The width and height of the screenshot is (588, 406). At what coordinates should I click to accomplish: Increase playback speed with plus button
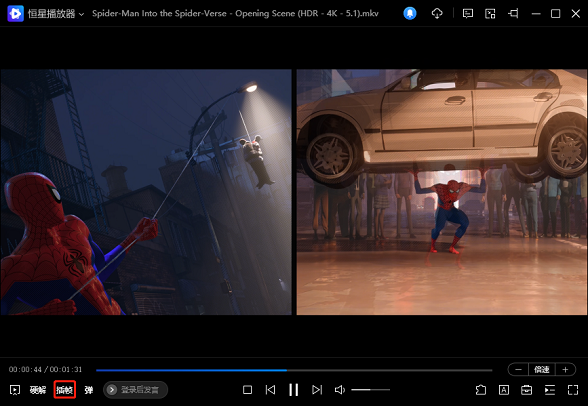click(565, 370)
